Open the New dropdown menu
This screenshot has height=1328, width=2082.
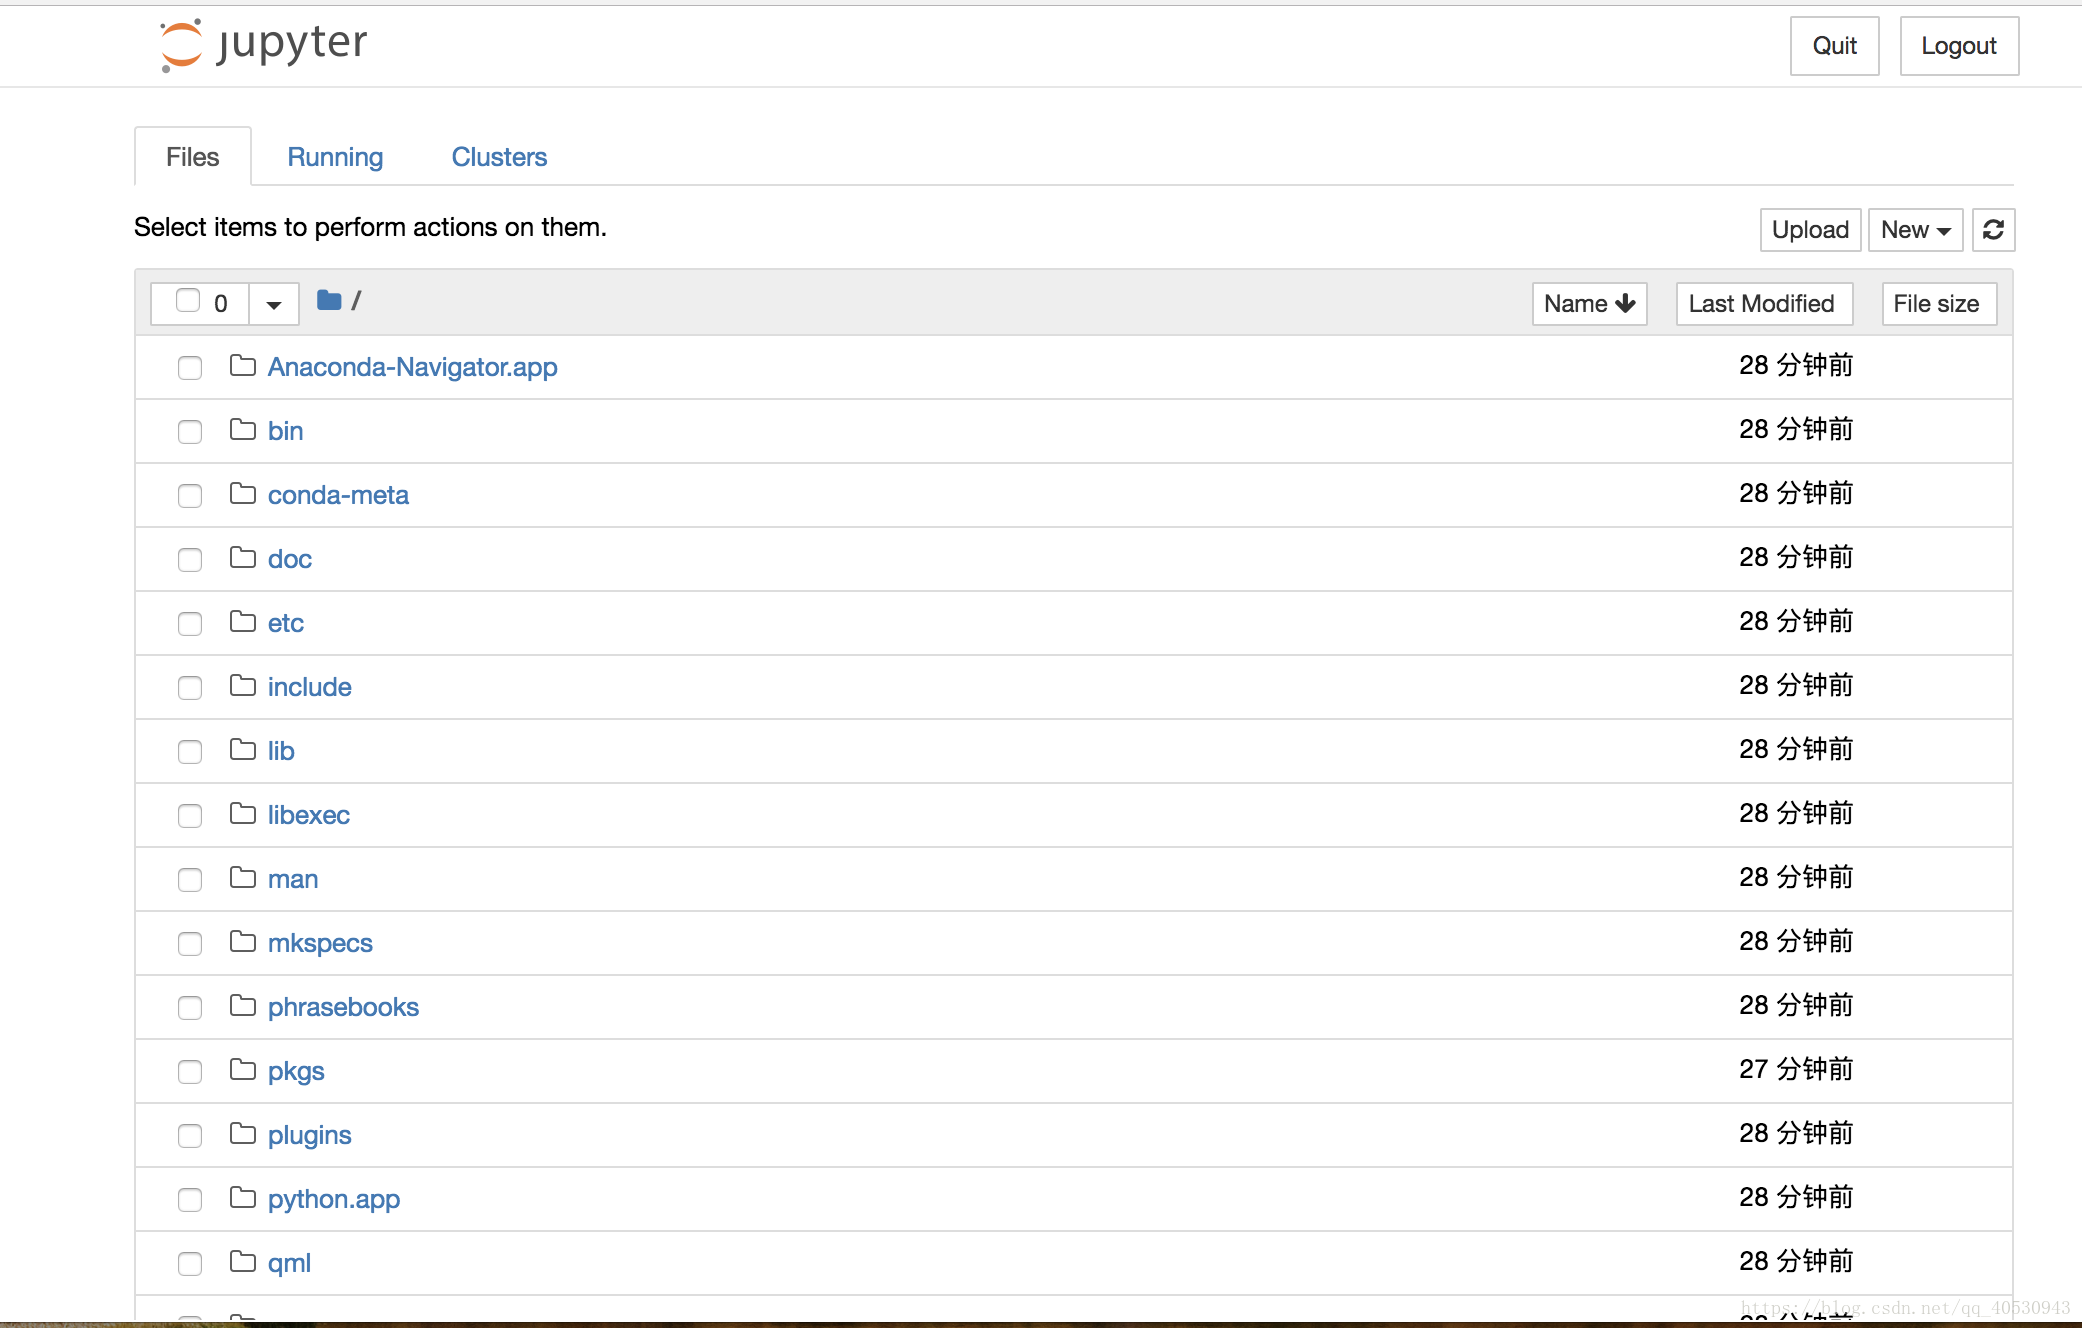tap(1915, 230)
